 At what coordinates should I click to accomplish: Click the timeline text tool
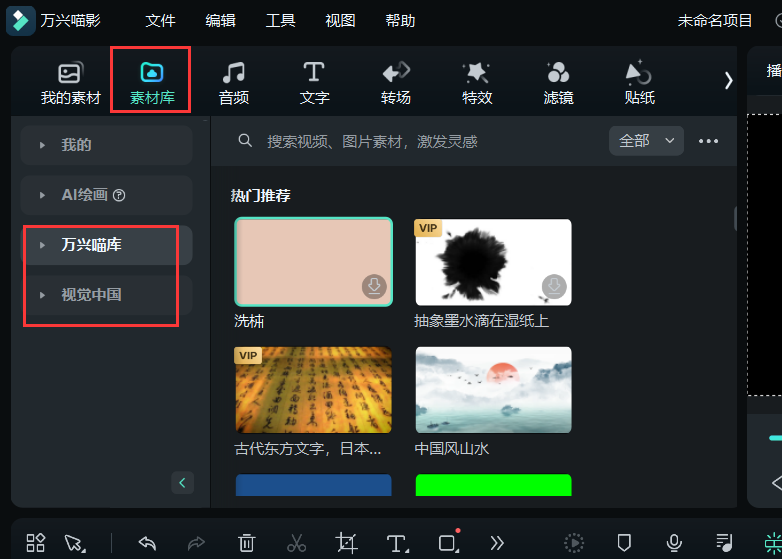coord(397,543)
